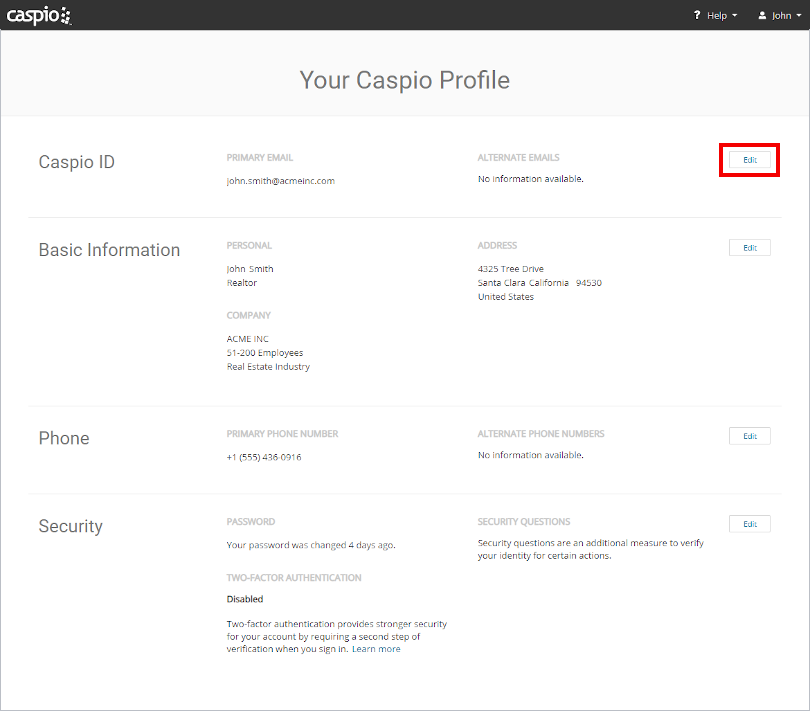Screen dimensions: 810x711
Task: Click the password changed 4 days ago text
Action: point(311,545)
